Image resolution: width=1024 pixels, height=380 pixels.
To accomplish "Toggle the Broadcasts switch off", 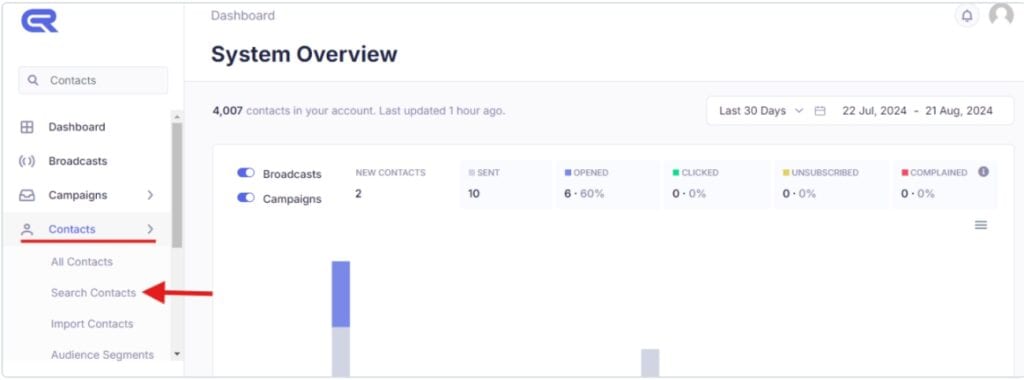I will tap(246, 173).
